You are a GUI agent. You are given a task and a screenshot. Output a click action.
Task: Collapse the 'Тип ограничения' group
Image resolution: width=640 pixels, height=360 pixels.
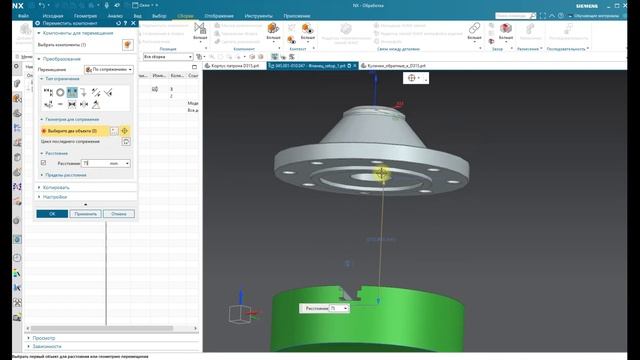pos(60,78)
